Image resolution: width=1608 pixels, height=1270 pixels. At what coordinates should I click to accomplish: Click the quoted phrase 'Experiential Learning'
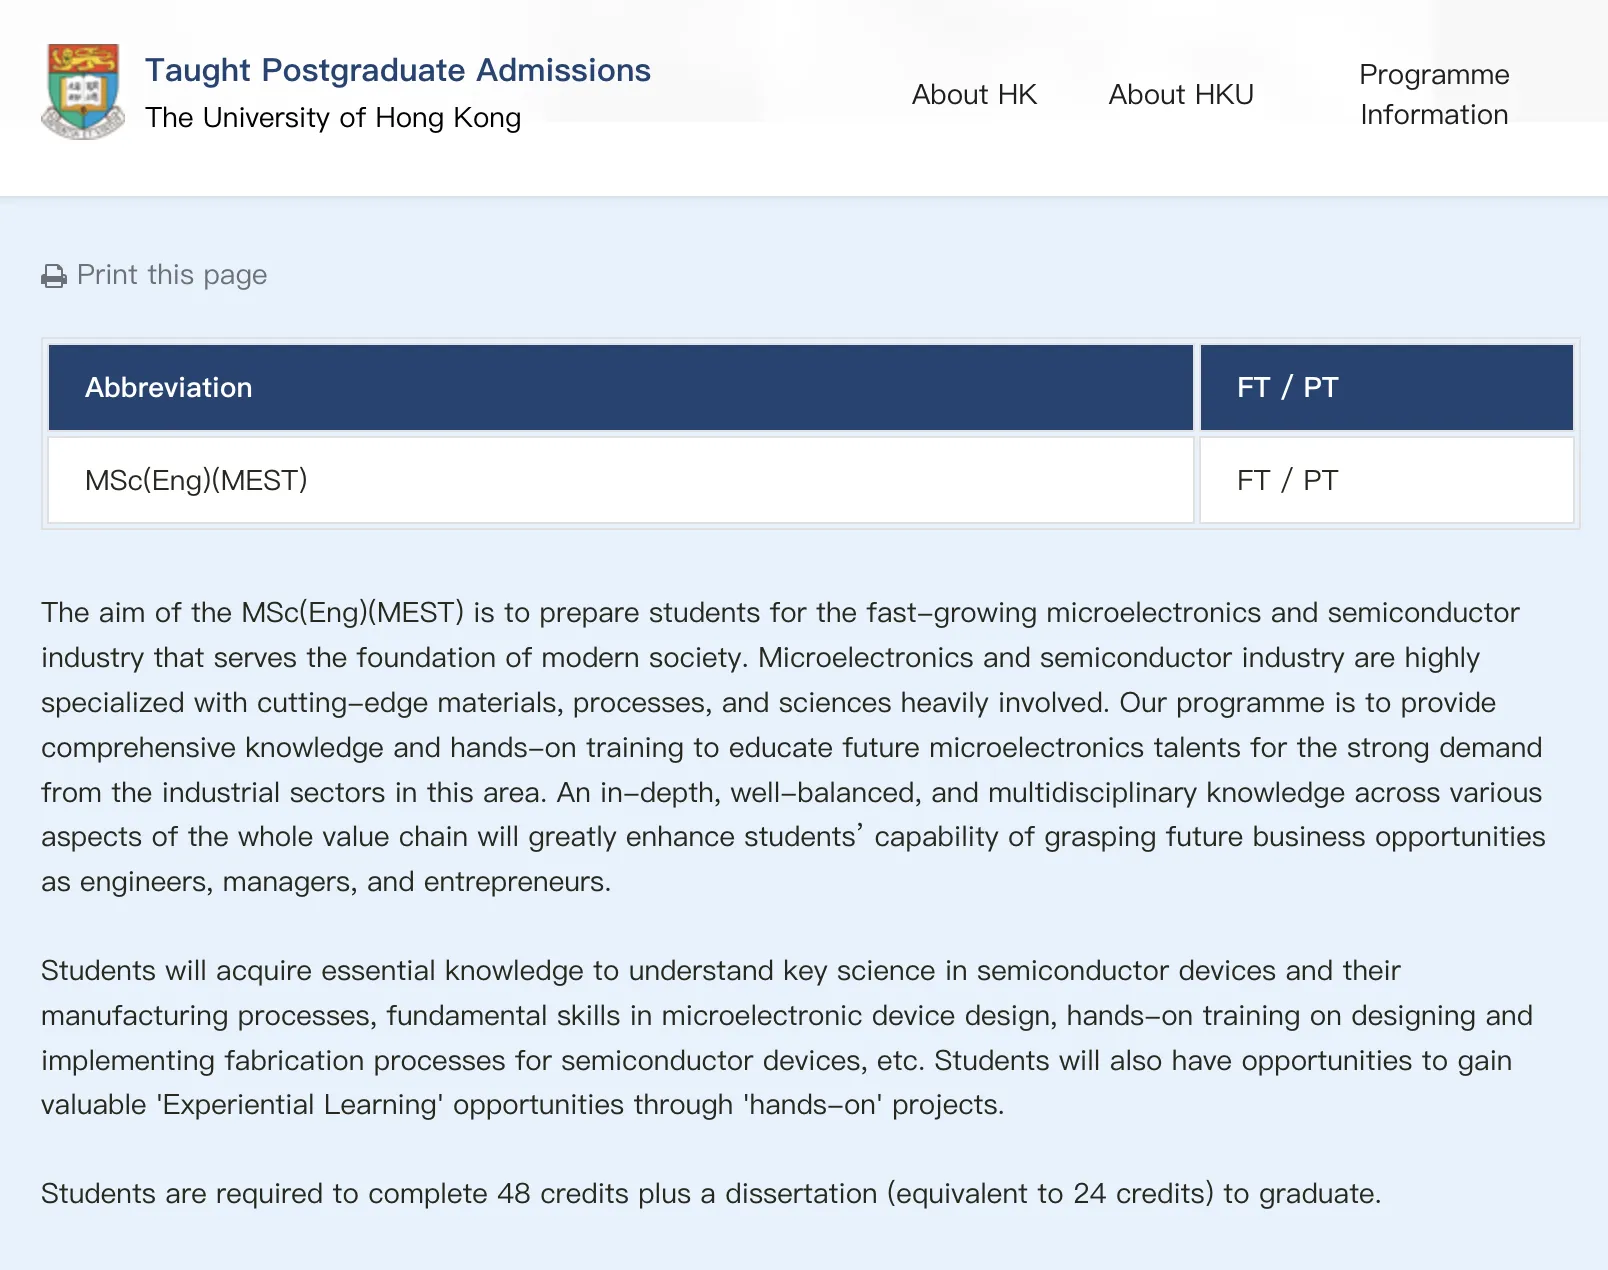point(298,1105)
